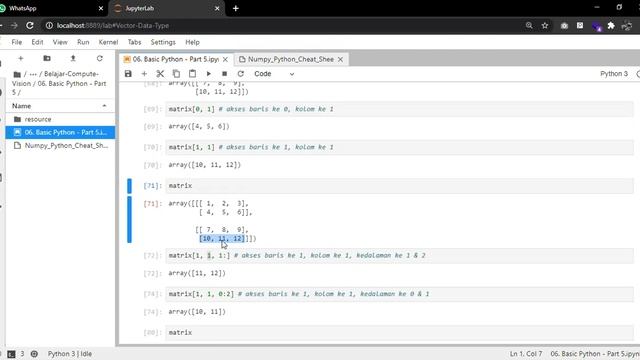Restart the kernel with the circular arrow icon

[x=240, y=74]
